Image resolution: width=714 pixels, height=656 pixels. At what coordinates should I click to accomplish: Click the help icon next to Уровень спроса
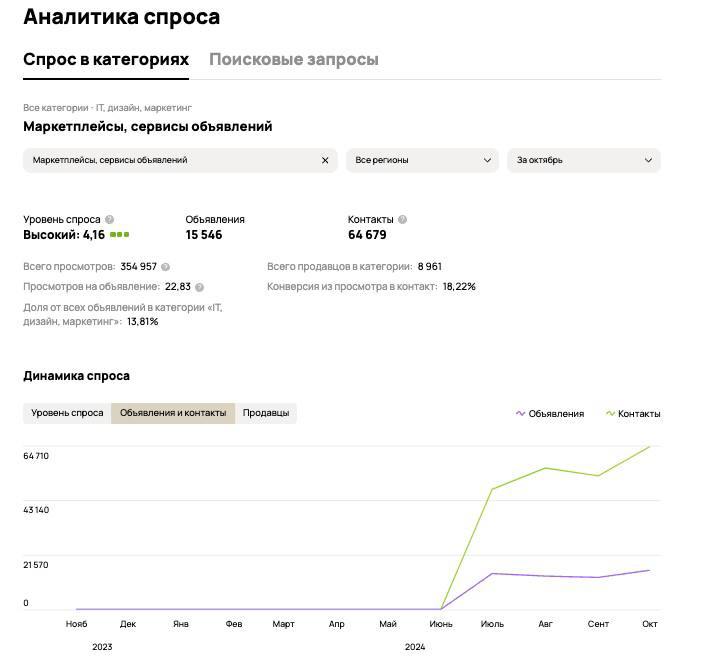pyautogui.click(x=110, y=220)
